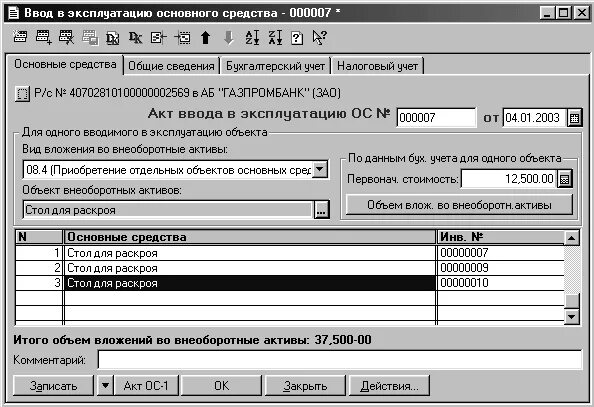Click the Dk postings toolbar icon
Viewport: 594px width, 407px height.
pyautogui.click(x=136, y=37)
